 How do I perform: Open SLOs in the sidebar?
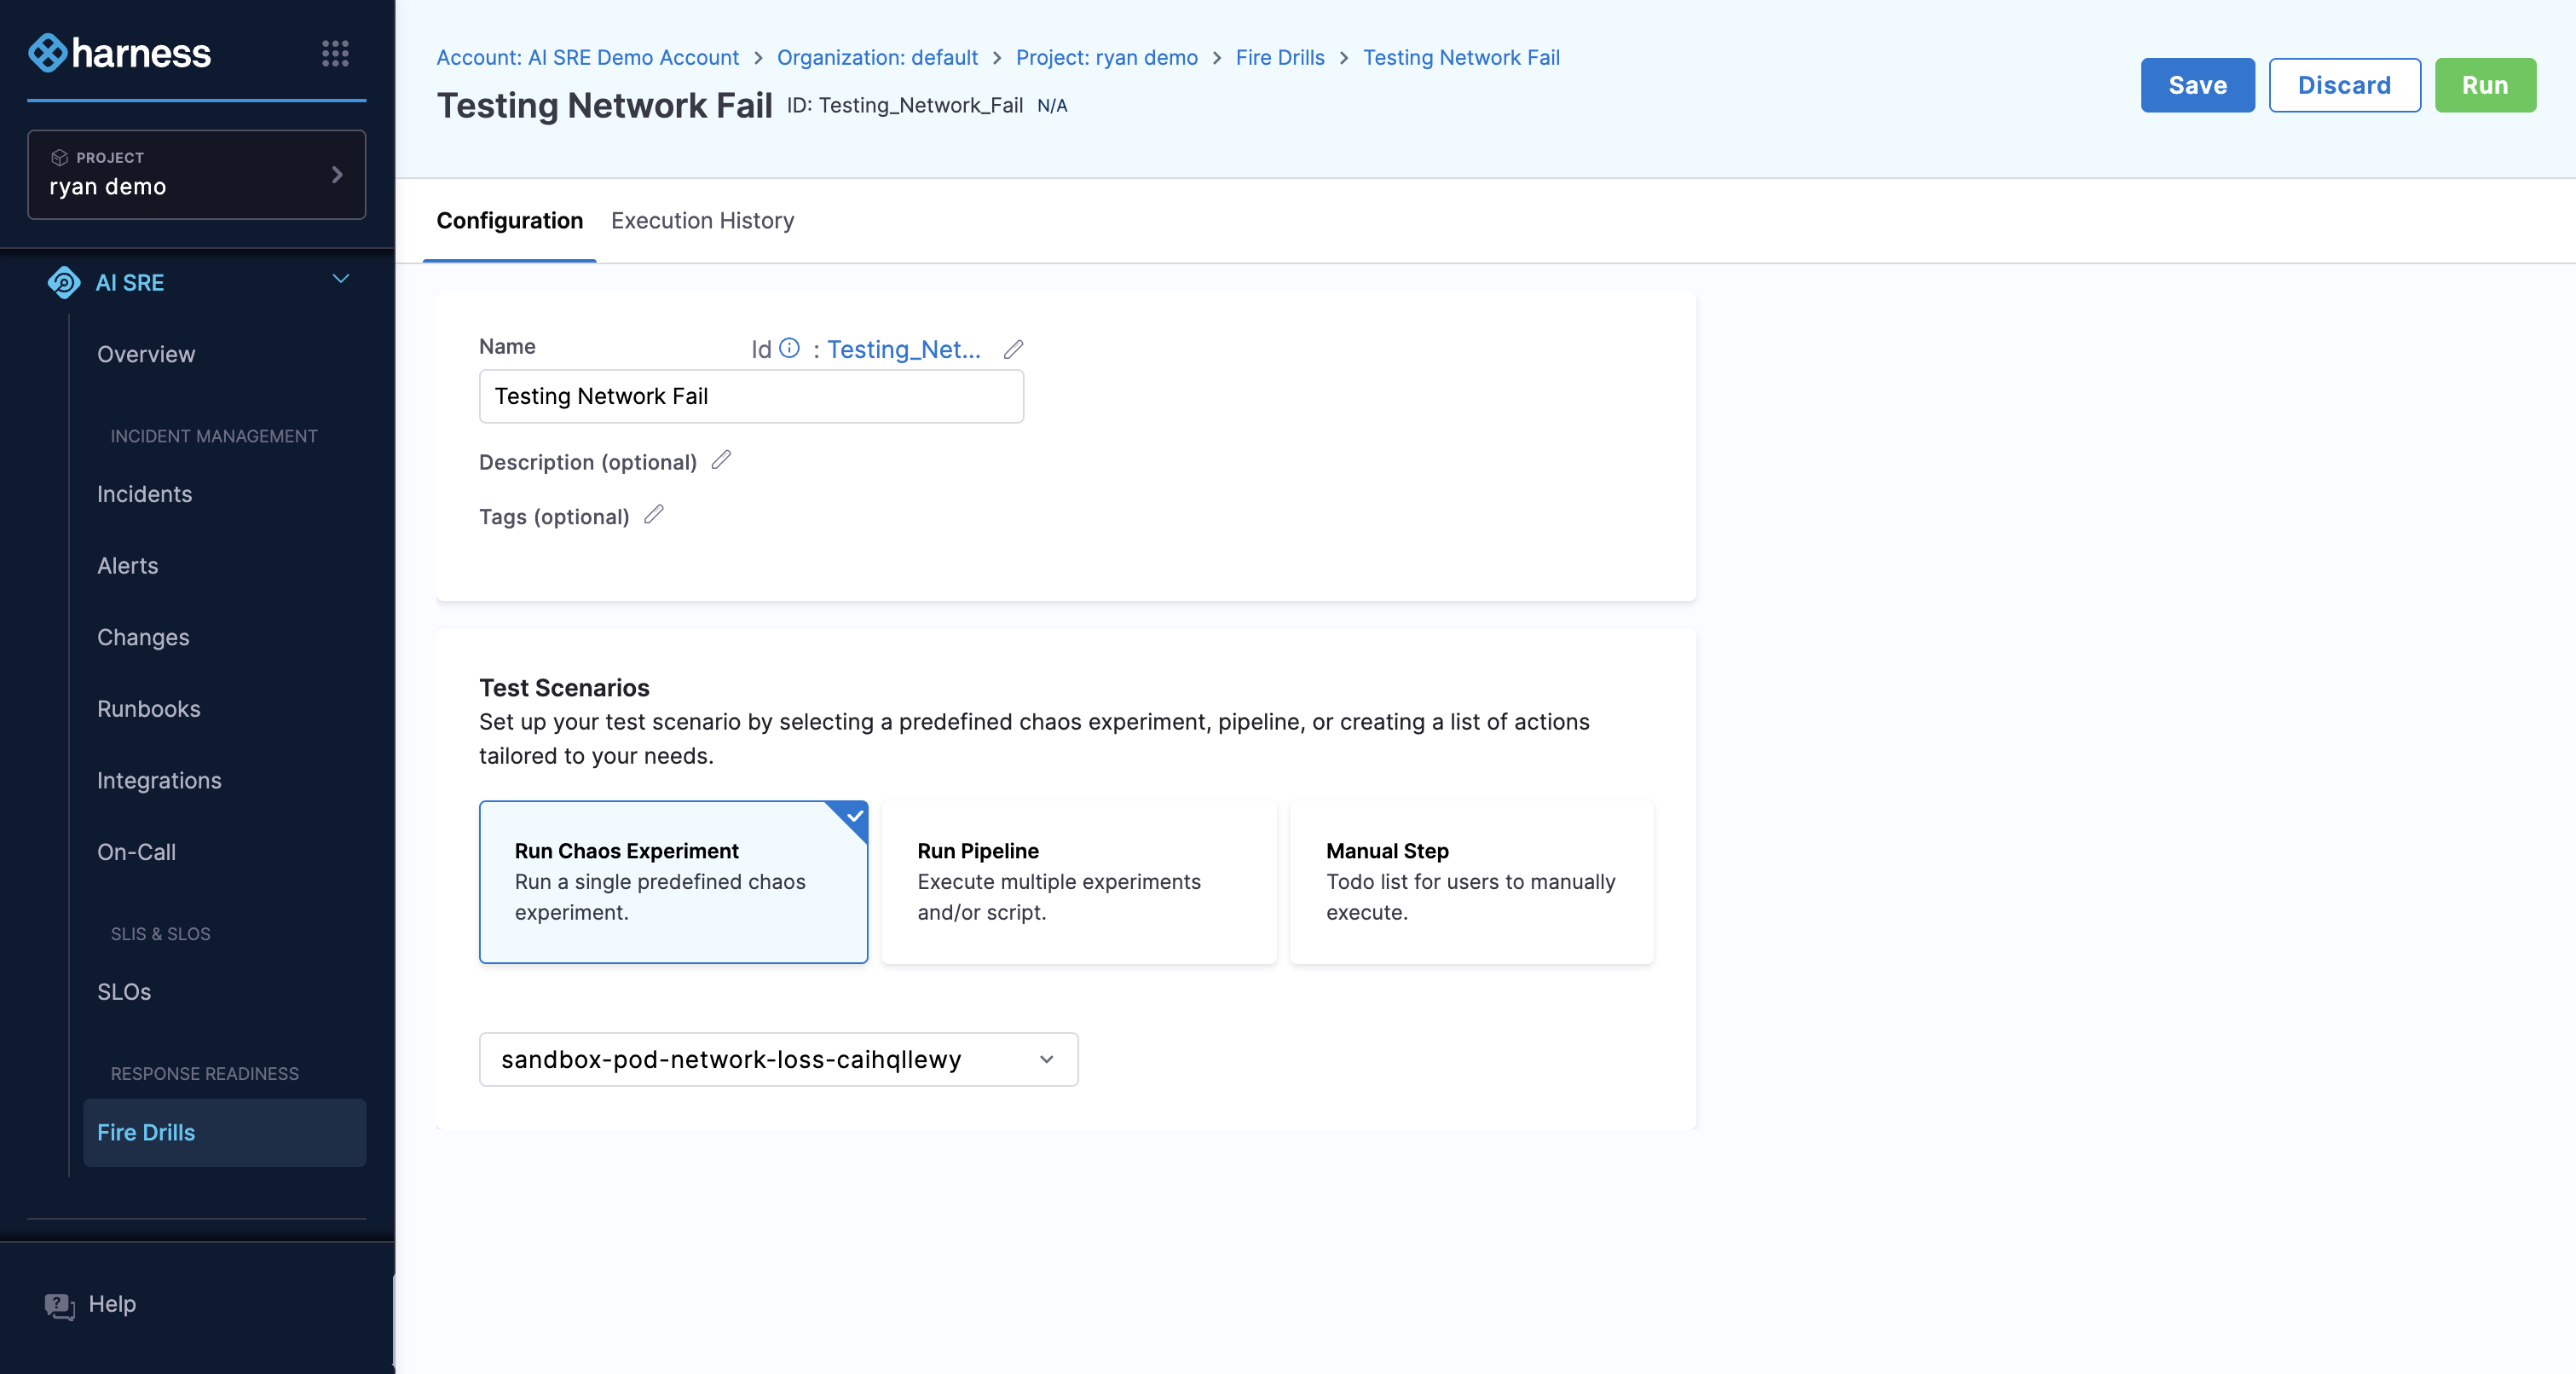pos(124,992)
